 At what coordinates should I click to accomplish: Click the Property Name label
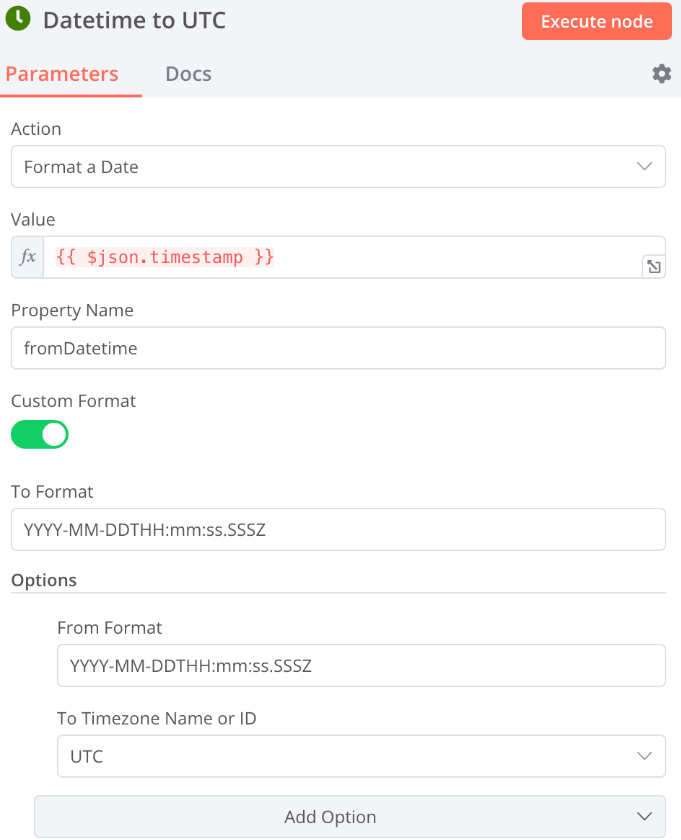tap(72, 310)
